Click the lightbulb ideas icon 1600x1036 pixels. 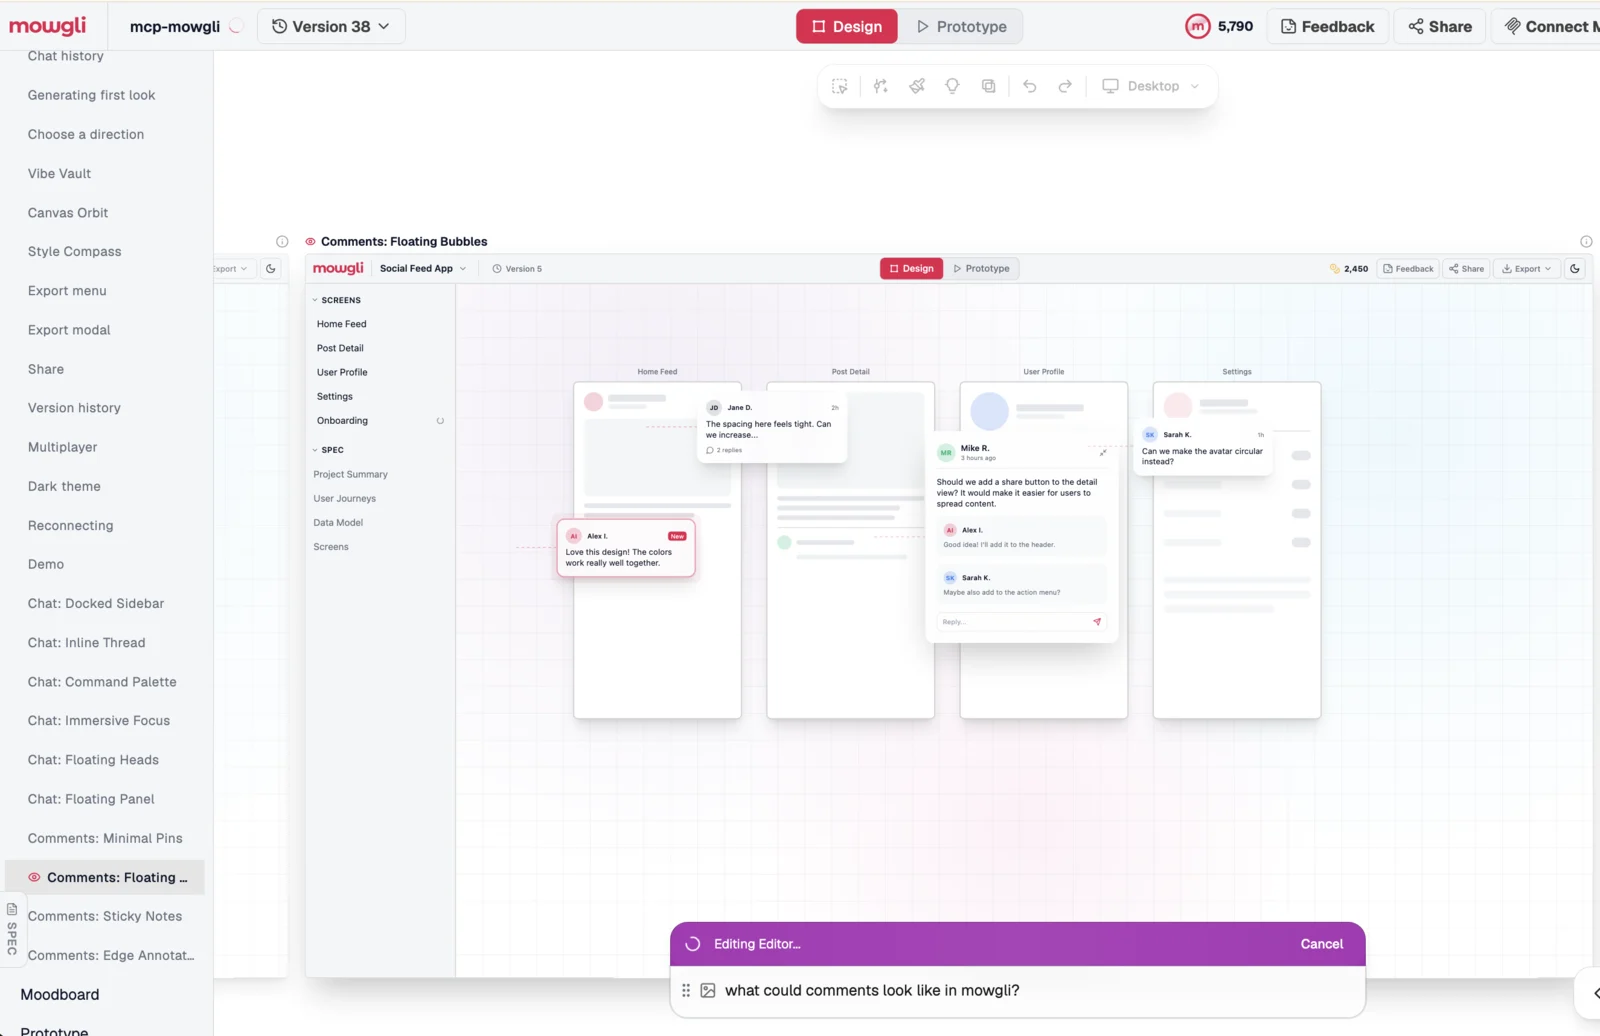[x=952, y=86]
